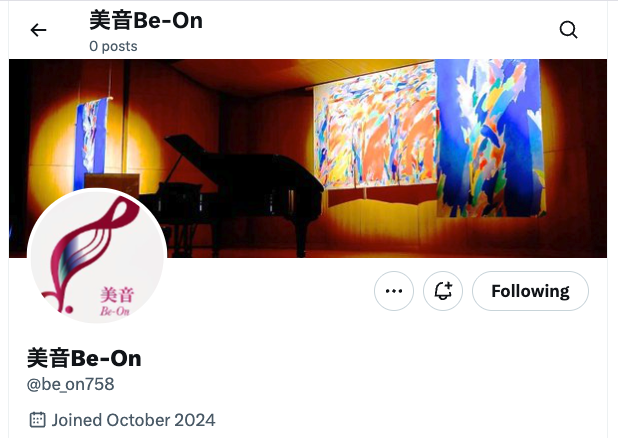618x438 pixels.
Task: Enable post notifications with the bell icon
Action: [x=443, y=291]
